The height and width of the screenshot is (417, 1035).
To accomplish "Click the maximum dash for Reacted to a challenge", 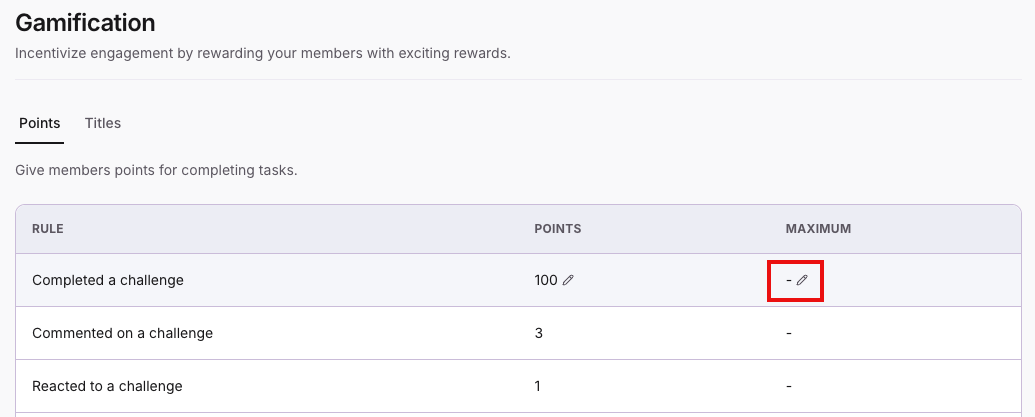I will coord(789,386).
